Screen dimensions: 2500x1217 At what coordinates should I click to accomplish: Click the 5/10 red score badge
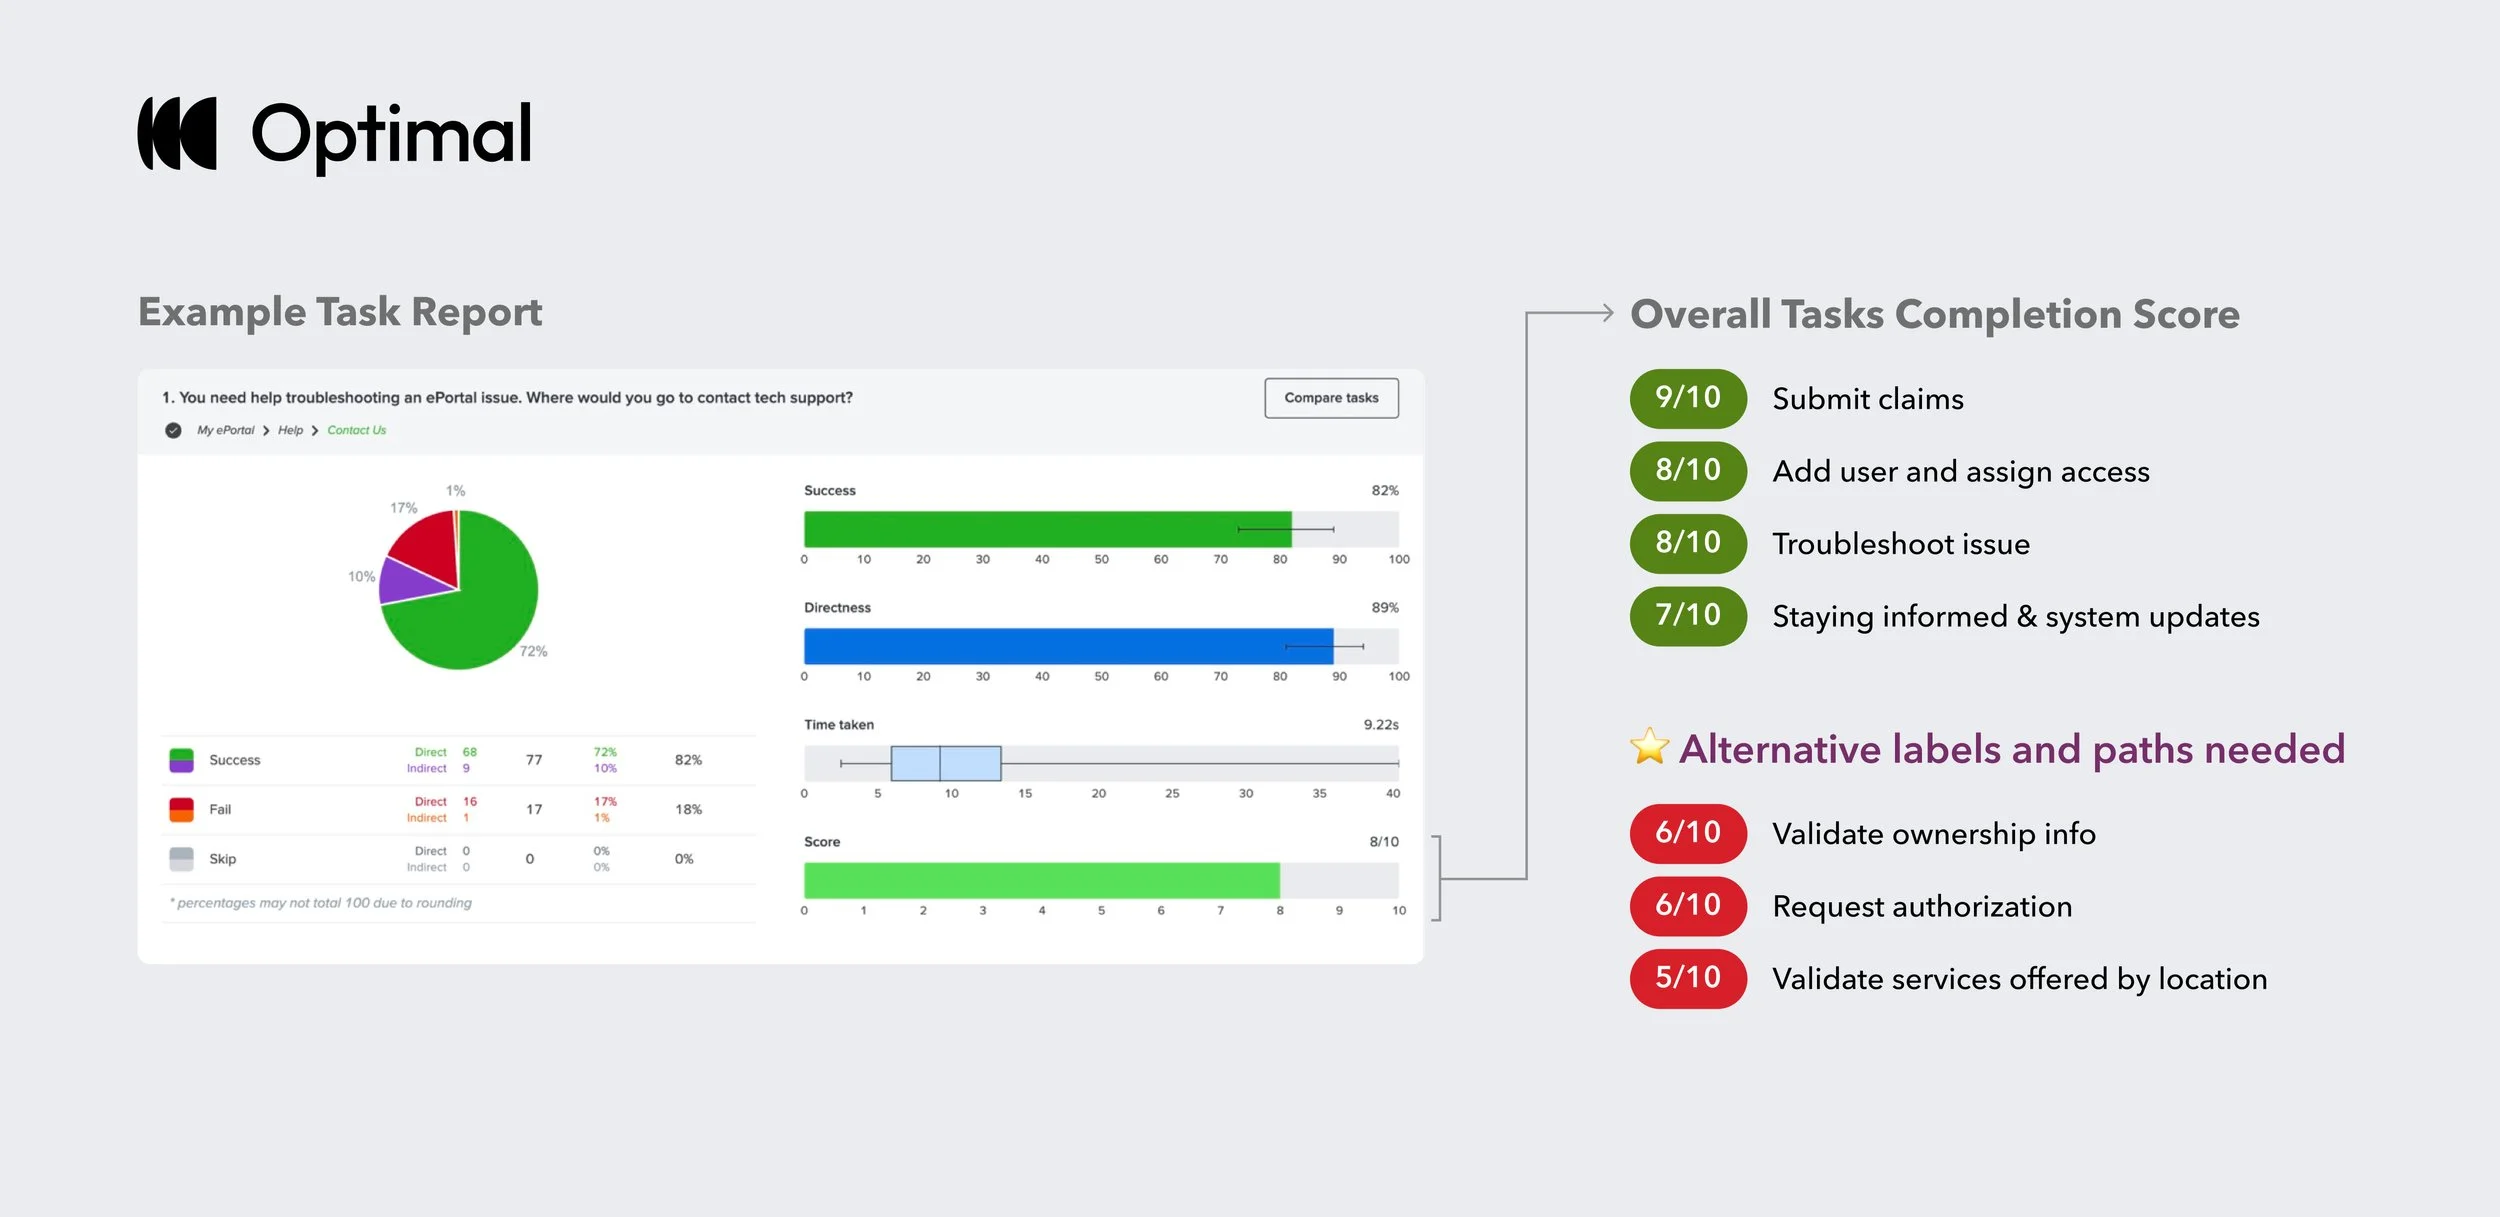pos(1687,978)
